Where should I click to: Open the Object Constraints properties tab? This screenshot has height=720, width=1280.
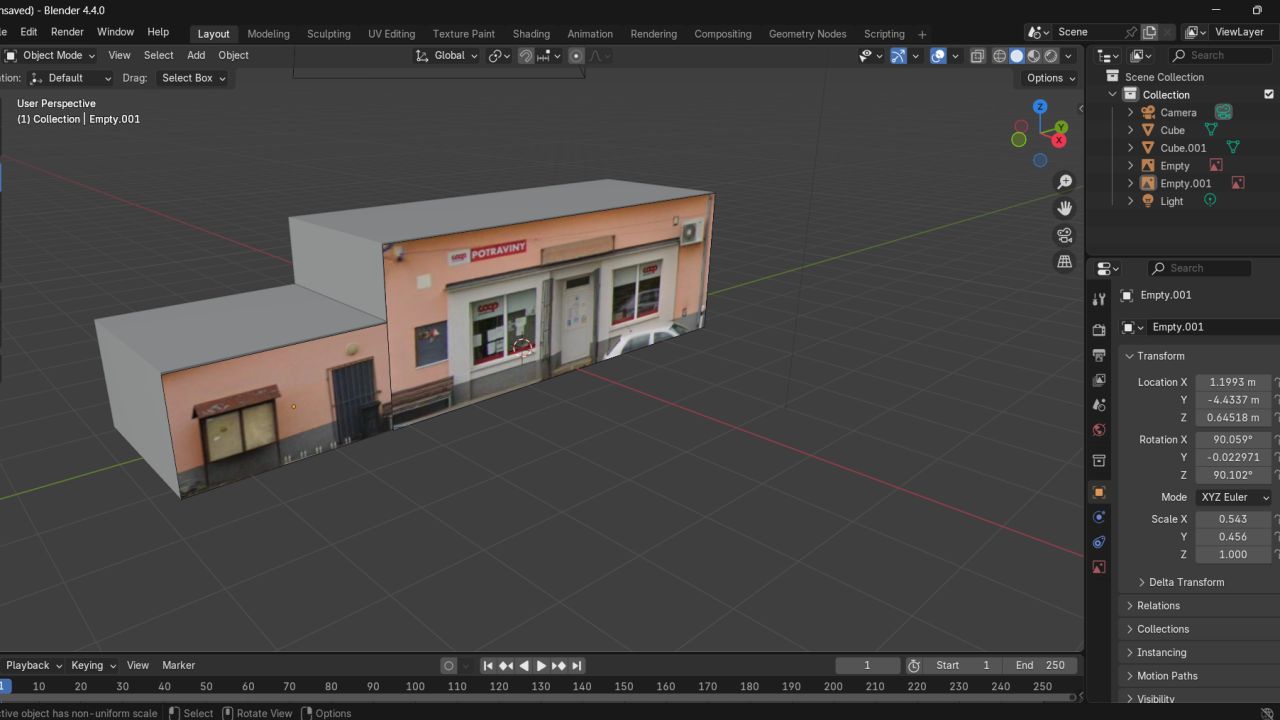(x=1099, y=542)
